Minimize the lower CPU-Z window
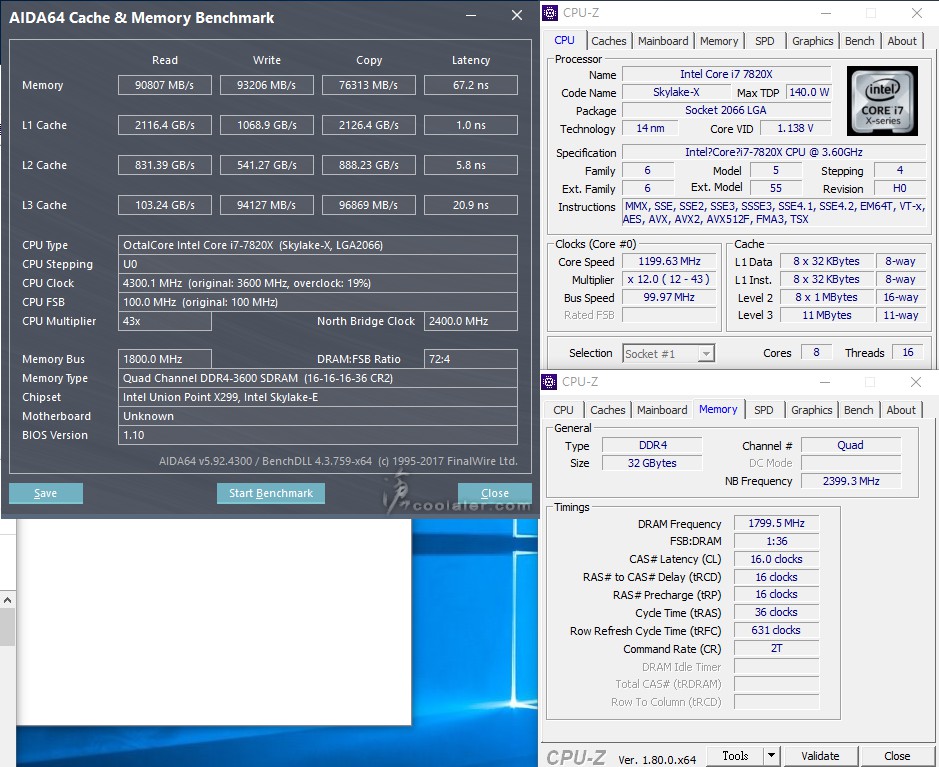939x767 pixels. click(825, 382)
